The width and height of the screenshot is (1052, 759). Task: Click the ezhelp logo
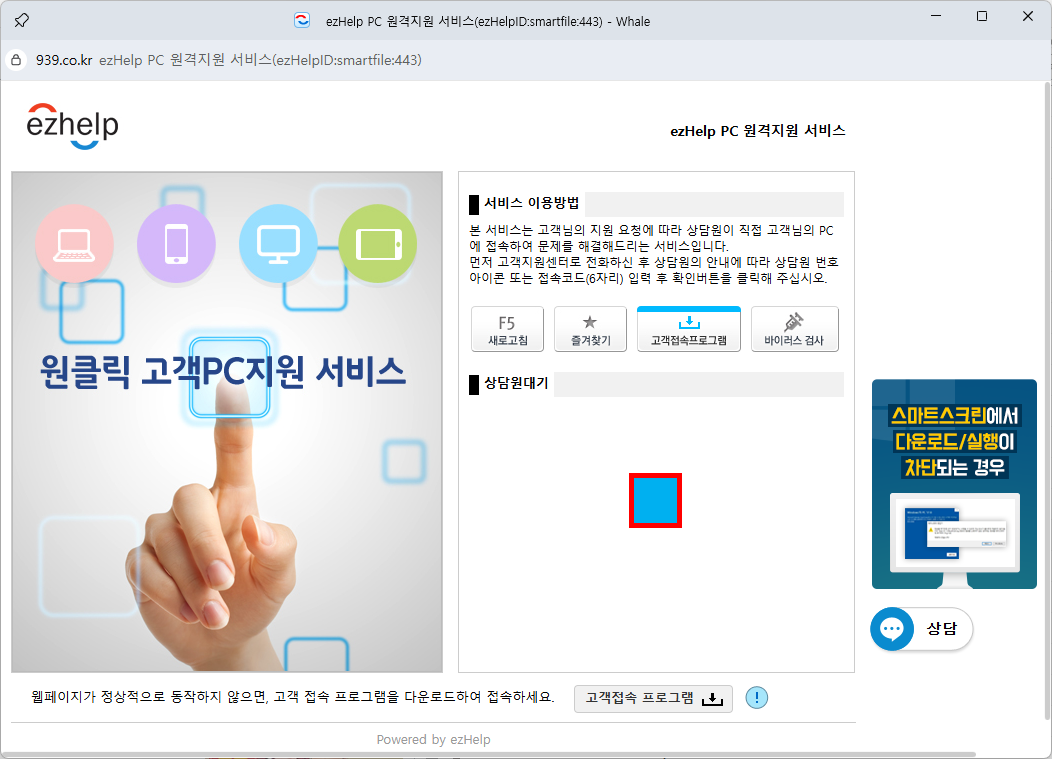(72, 125)
